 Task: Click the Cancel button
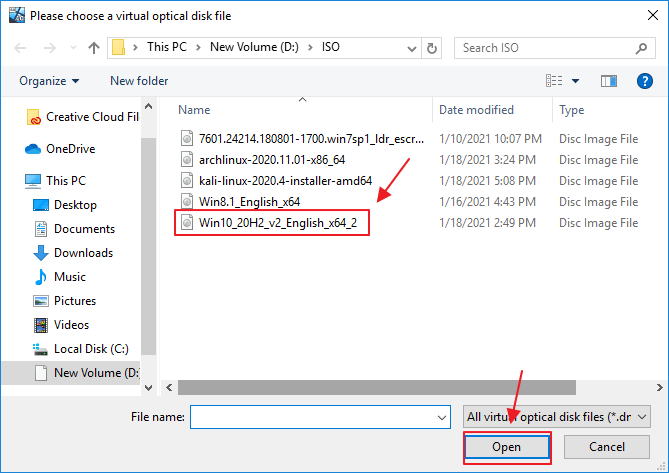[x=607, y=447]
